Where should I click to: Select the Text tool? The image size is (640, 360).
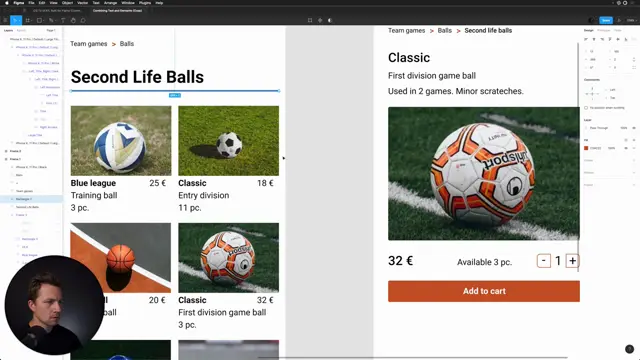[63, 20]
